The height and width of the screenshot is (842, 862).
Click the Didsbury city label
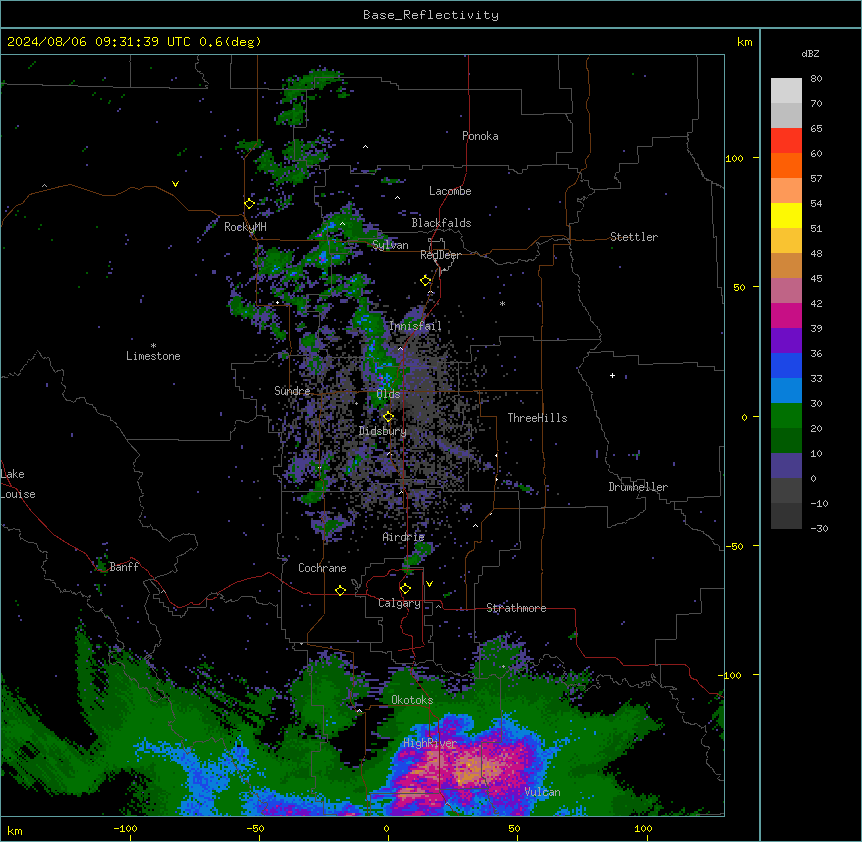383,431
